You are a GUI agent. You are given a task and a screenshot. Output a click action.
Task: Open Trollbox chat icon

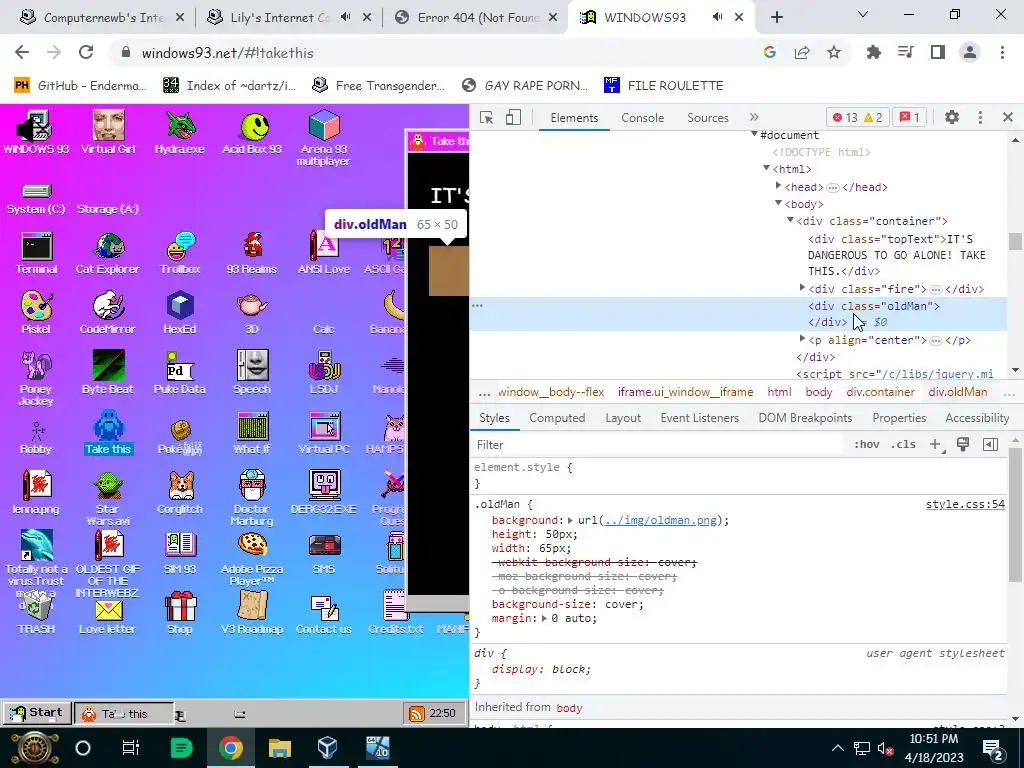pos(180,253)
